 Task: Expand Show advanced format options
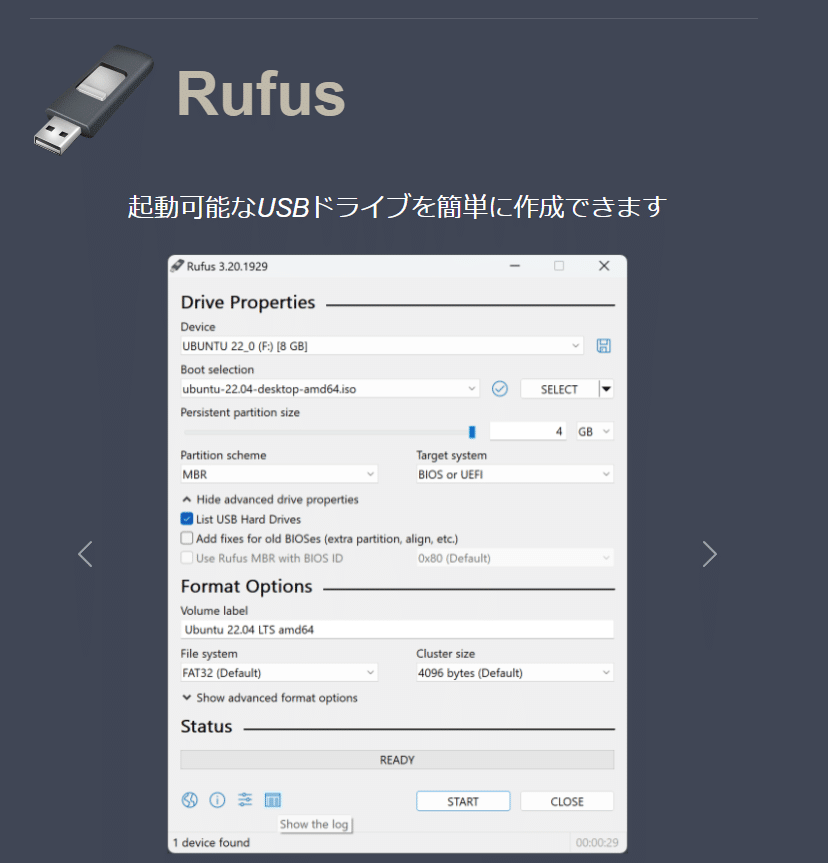click(270, 698)
